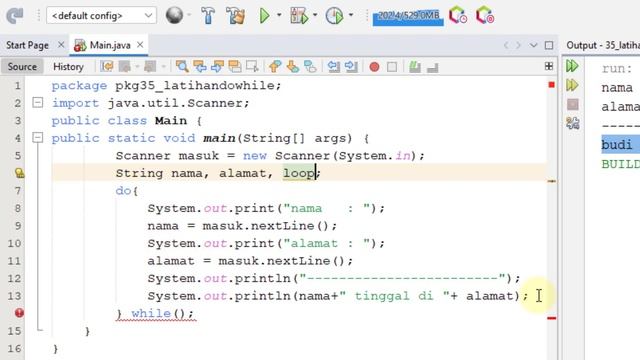Click Find Next Occurrence icon
The height and width of the screenshot is (360, 640).
point(217,66)
